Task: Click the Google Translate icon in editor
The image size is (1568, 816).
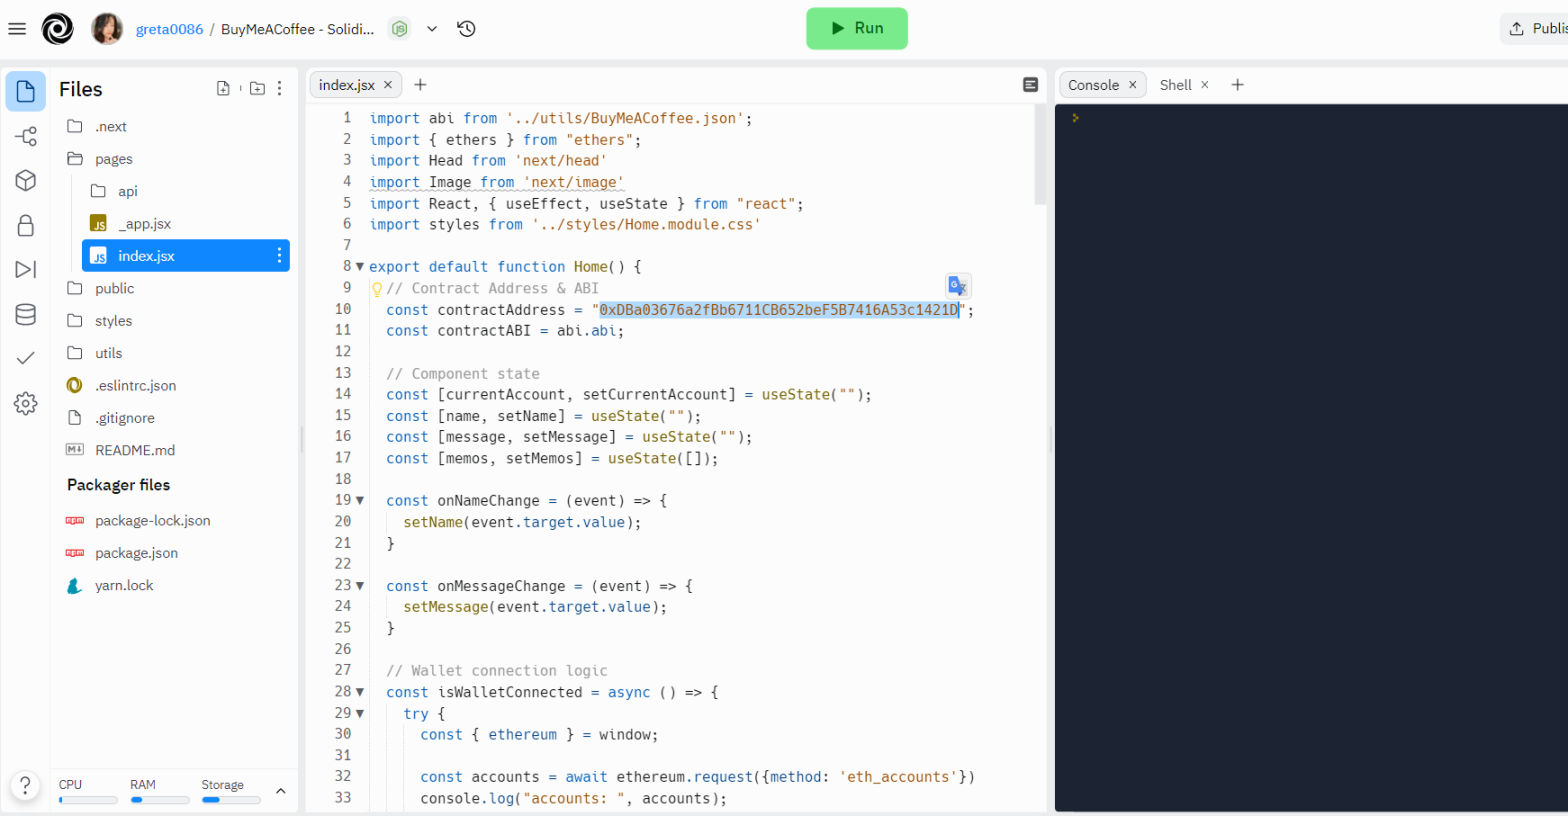Action: pos(957,286)
